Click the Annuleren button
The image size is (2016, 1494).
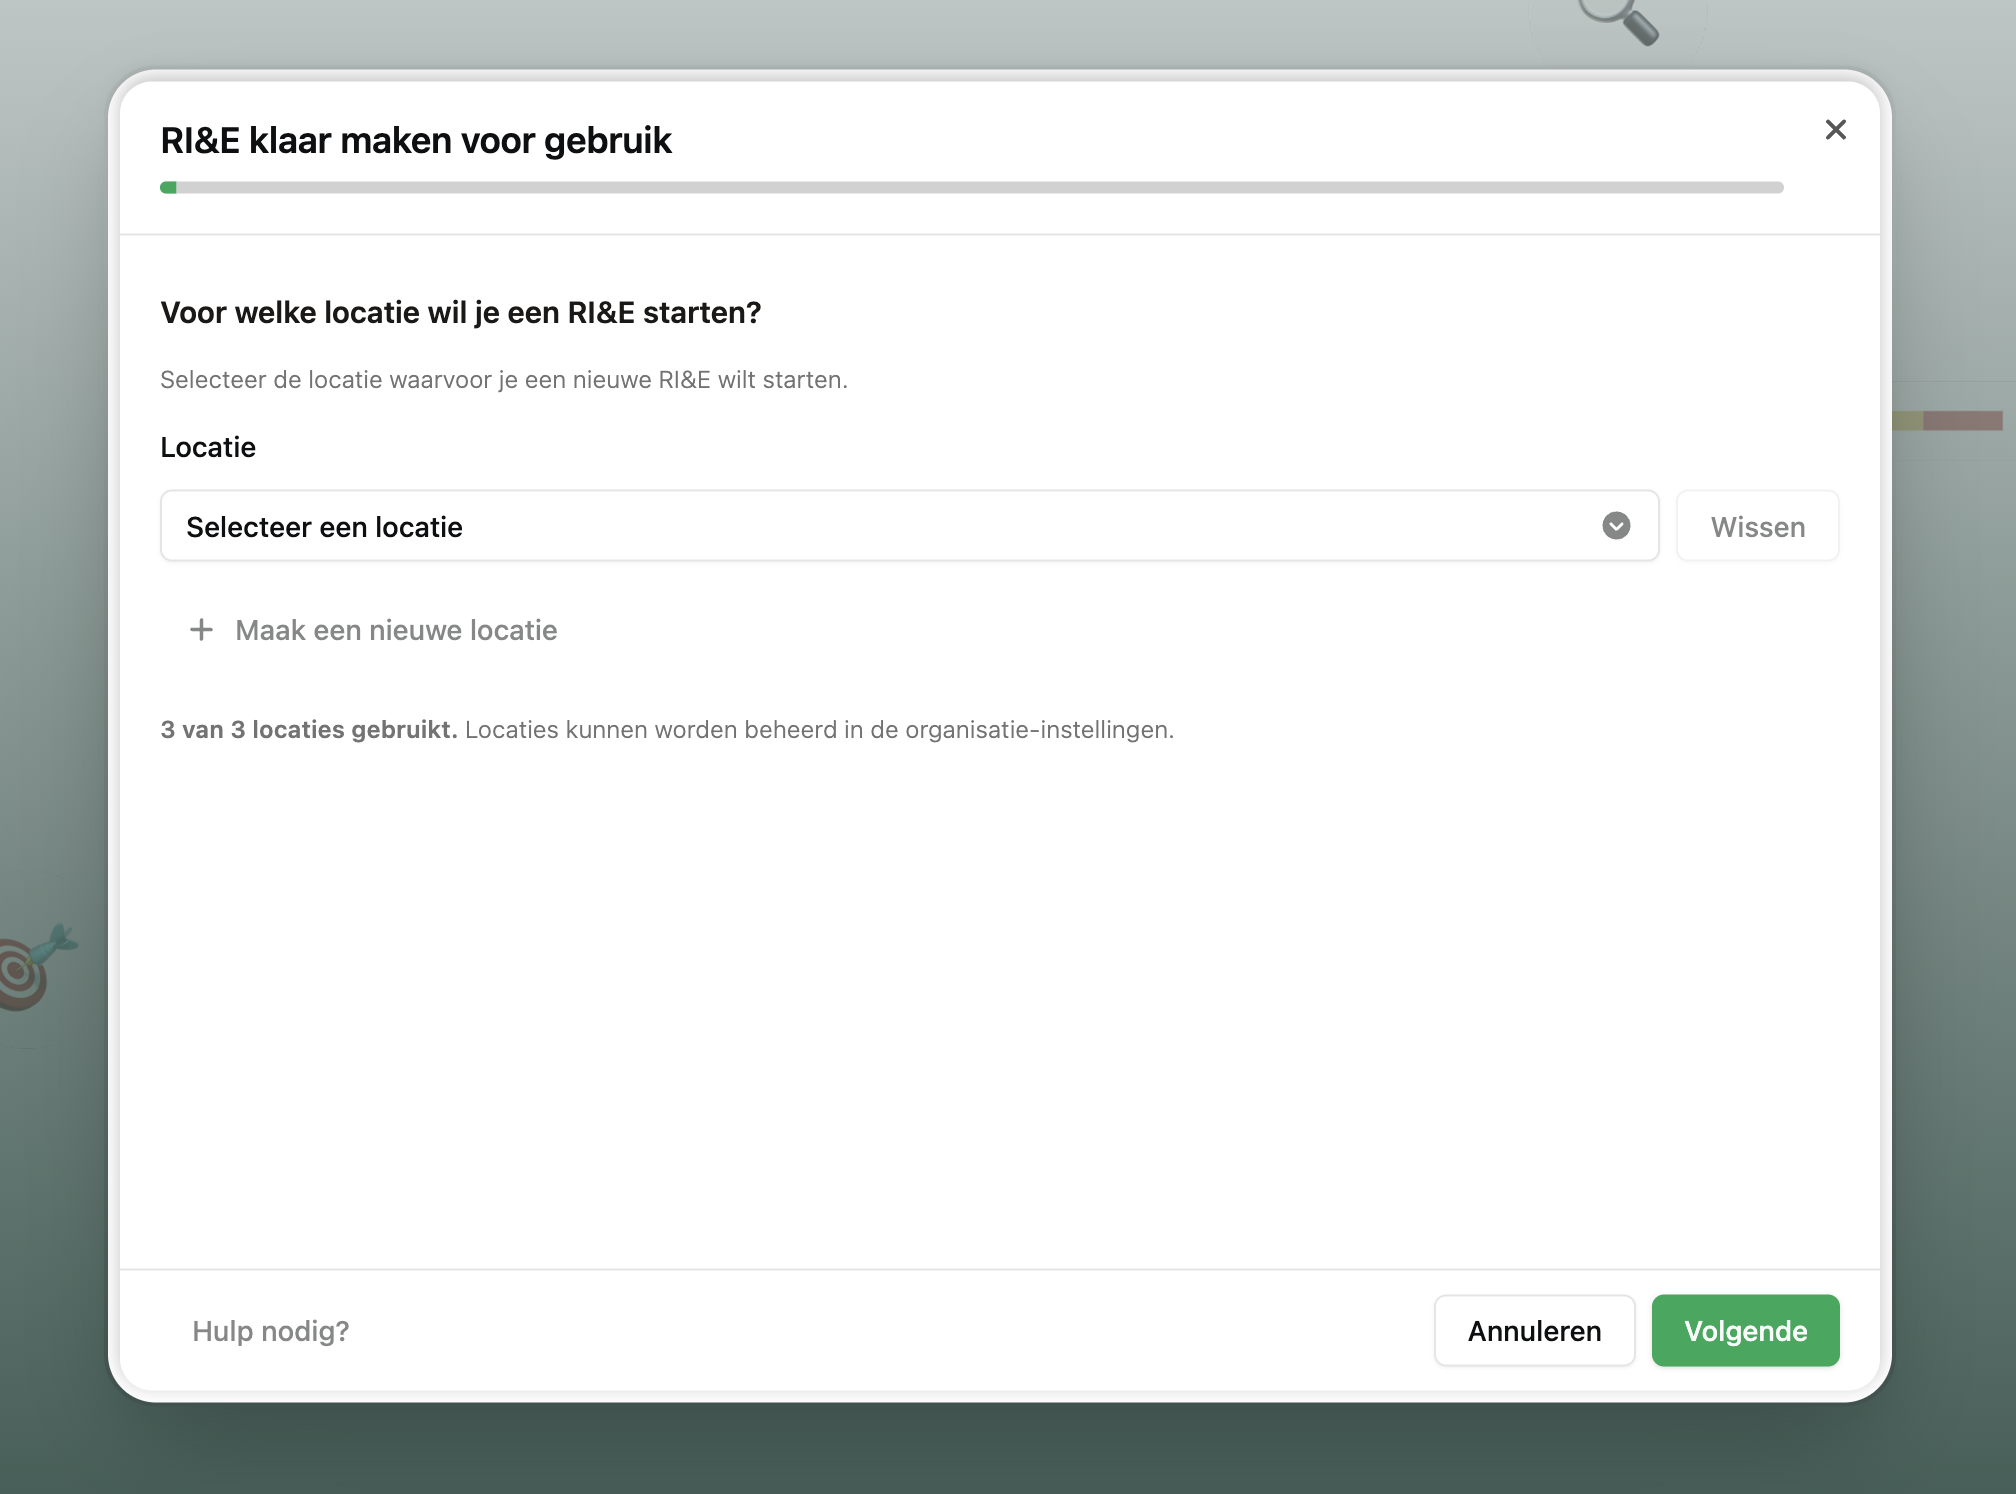click(x=1534, y=1331)
